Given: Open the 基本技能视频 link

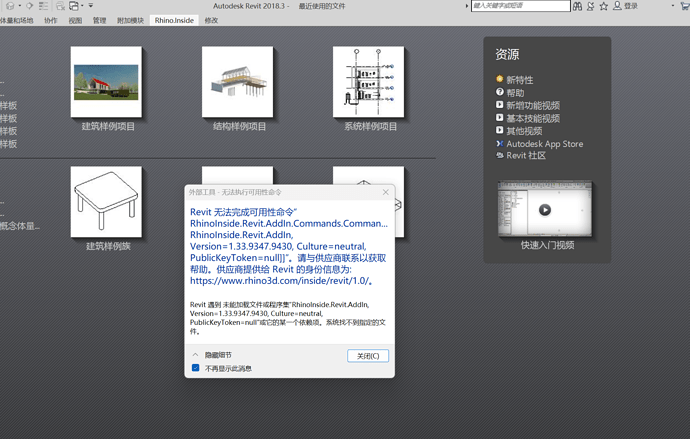Looking at the screenshot, I should (x=532, y=118).
